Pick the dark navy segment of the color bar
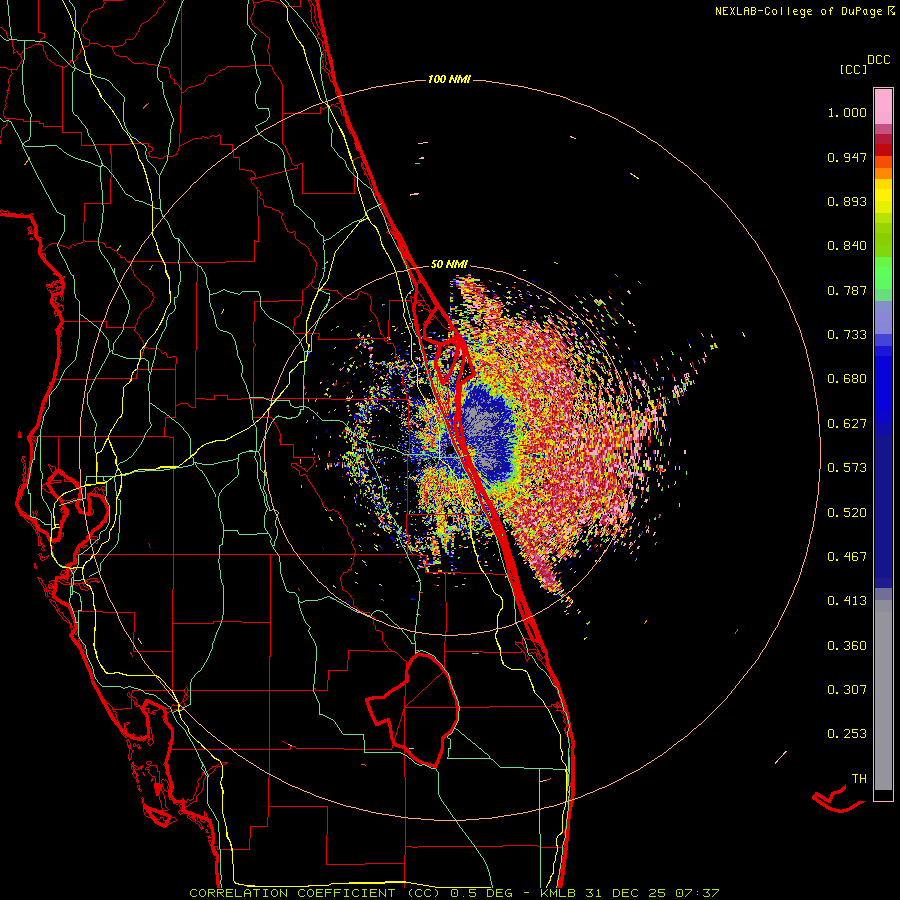900x900 pixels. click(x=883, y=511)
